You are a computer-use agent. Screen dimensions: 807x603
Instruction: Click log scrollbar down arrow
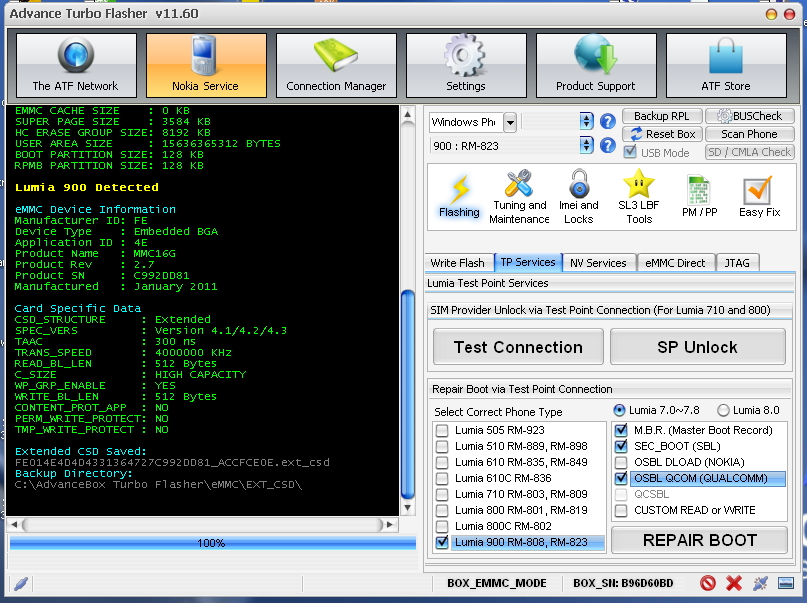coord(408,508)
